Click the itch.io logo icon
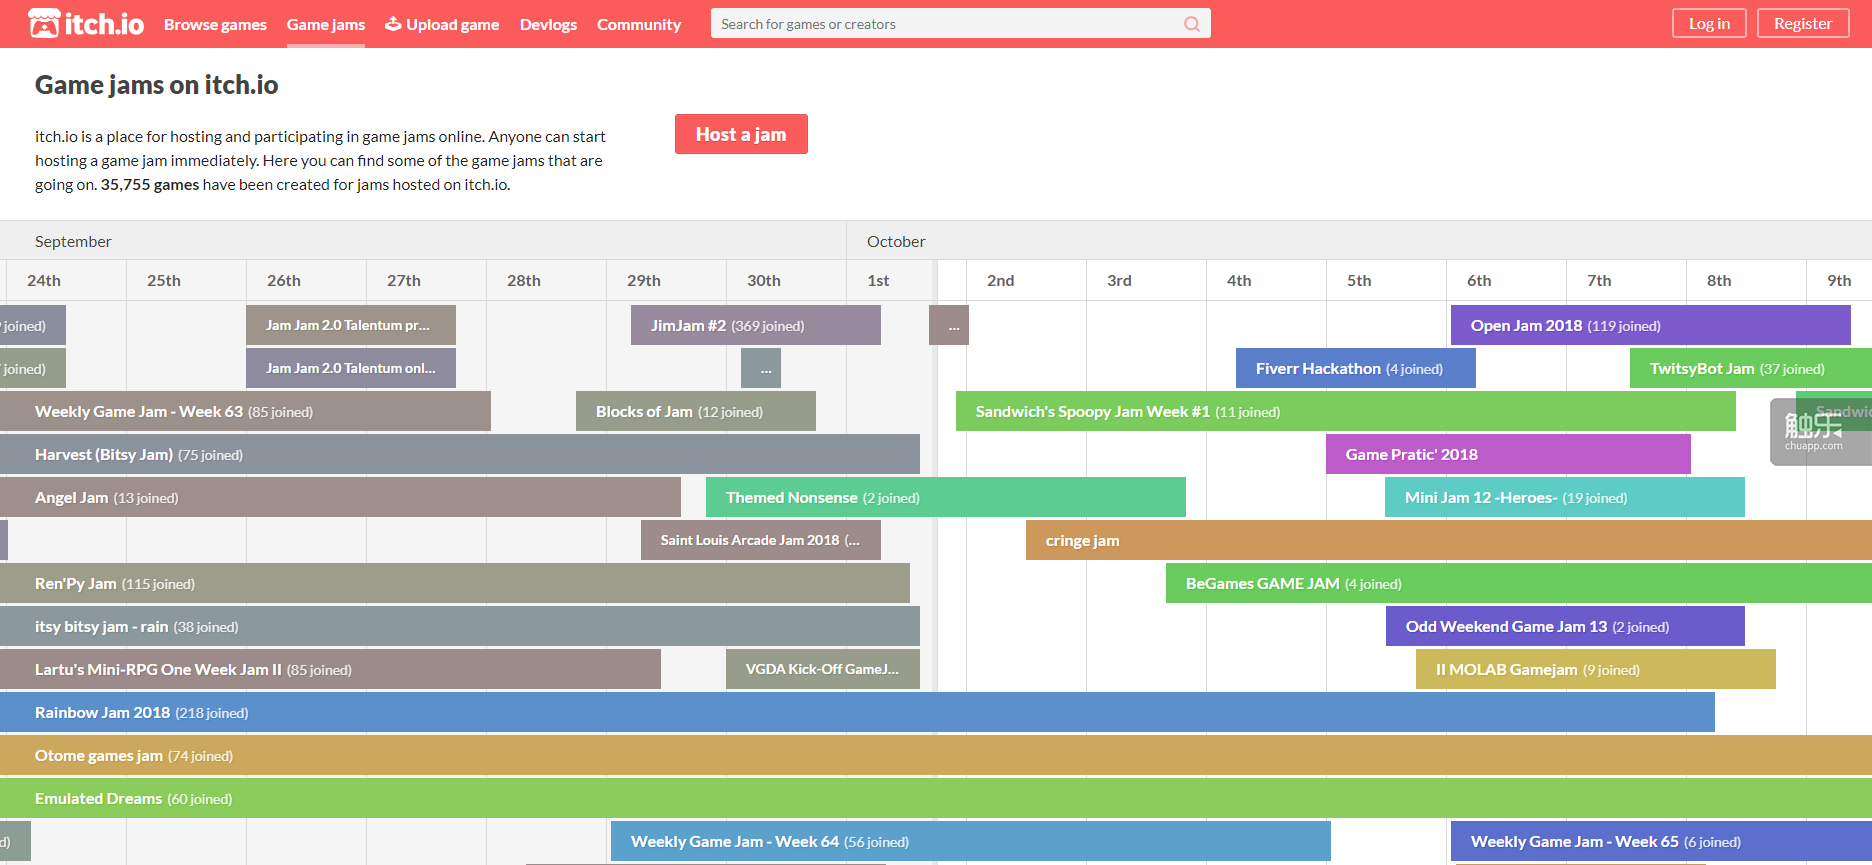The width and height of the screenshot is (1872, 865). 44,23
